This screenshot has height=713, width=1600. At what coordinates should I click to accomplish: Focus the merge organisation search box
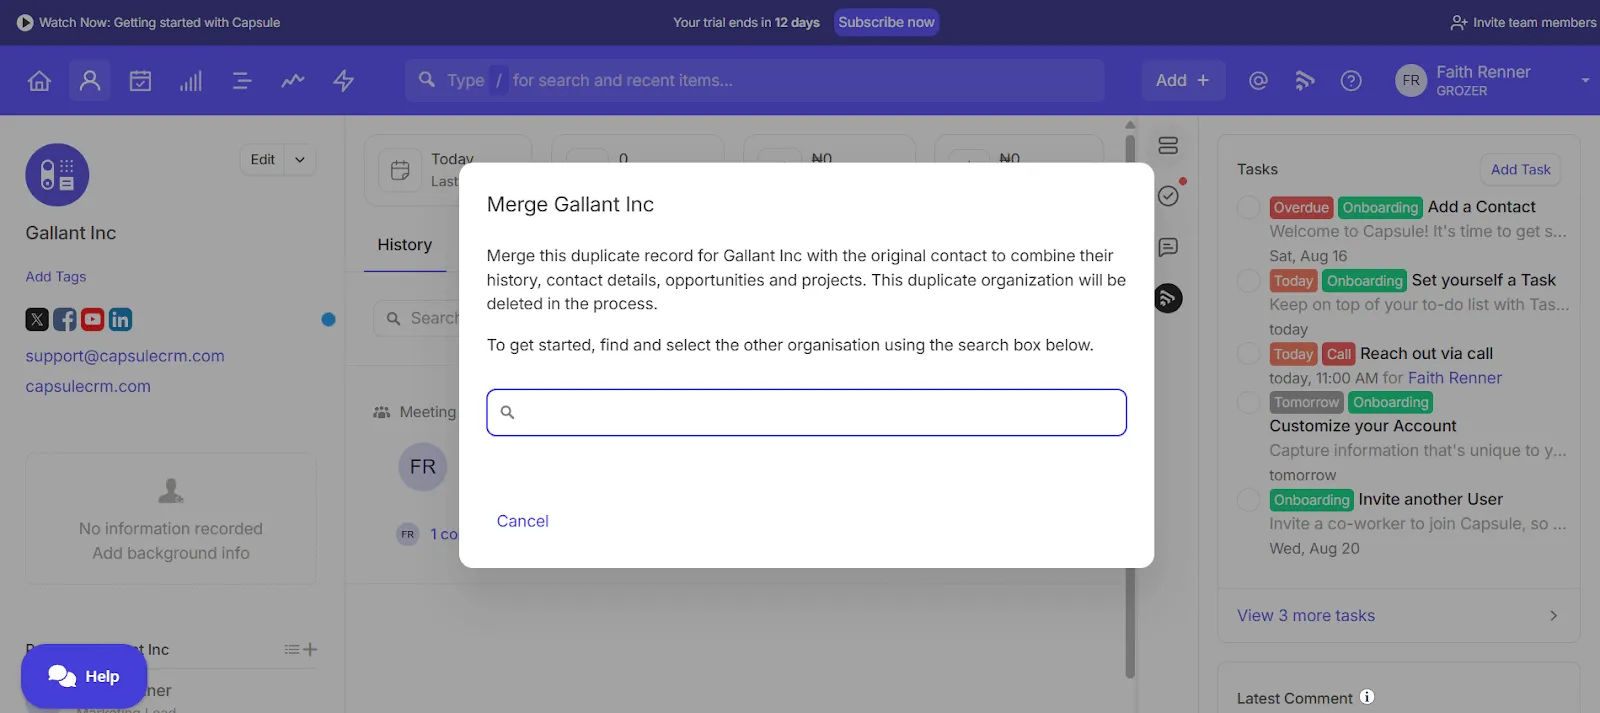806,413
